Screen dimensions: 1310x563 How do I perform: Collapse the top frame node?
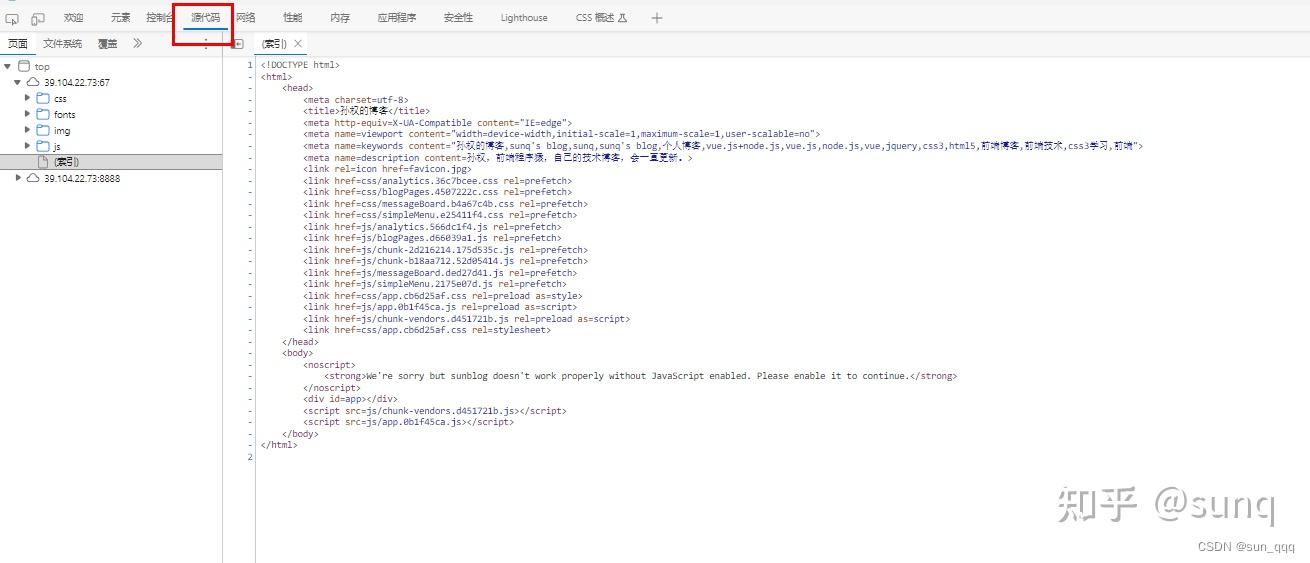8,66
